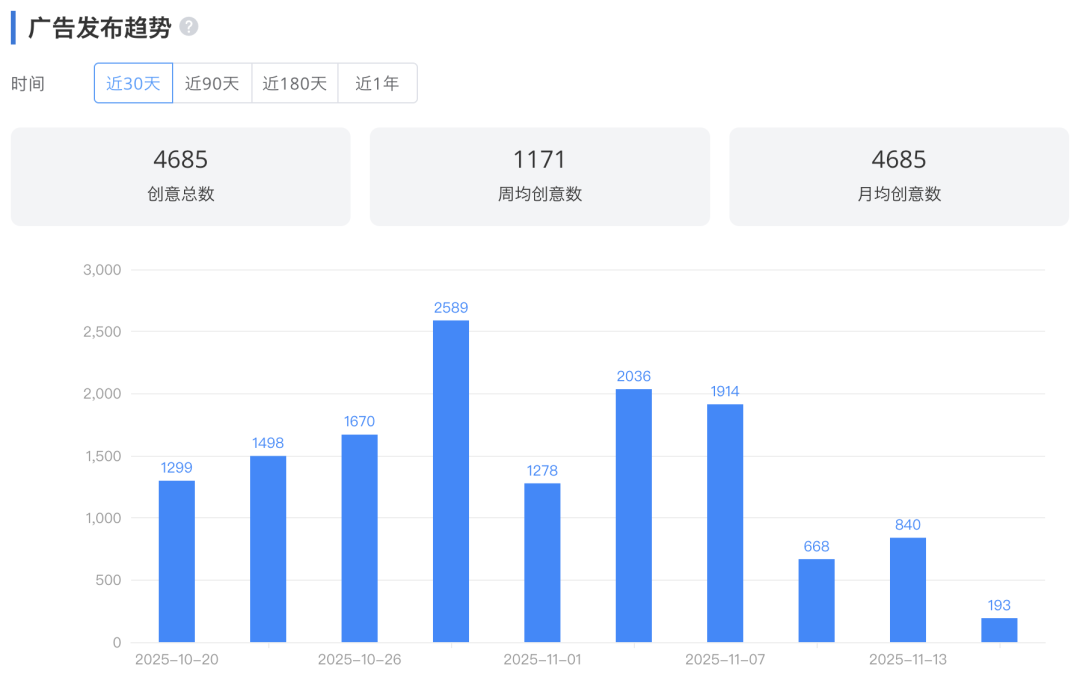Image resolution: width=1080 pixels, height=677 pixels.
Task: Click the data label 1670 above its bar
Action: point(359,421)
